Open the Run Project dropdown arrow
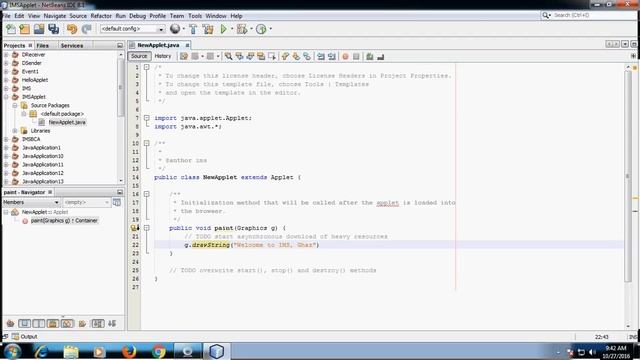 click(x=232, y=29)
